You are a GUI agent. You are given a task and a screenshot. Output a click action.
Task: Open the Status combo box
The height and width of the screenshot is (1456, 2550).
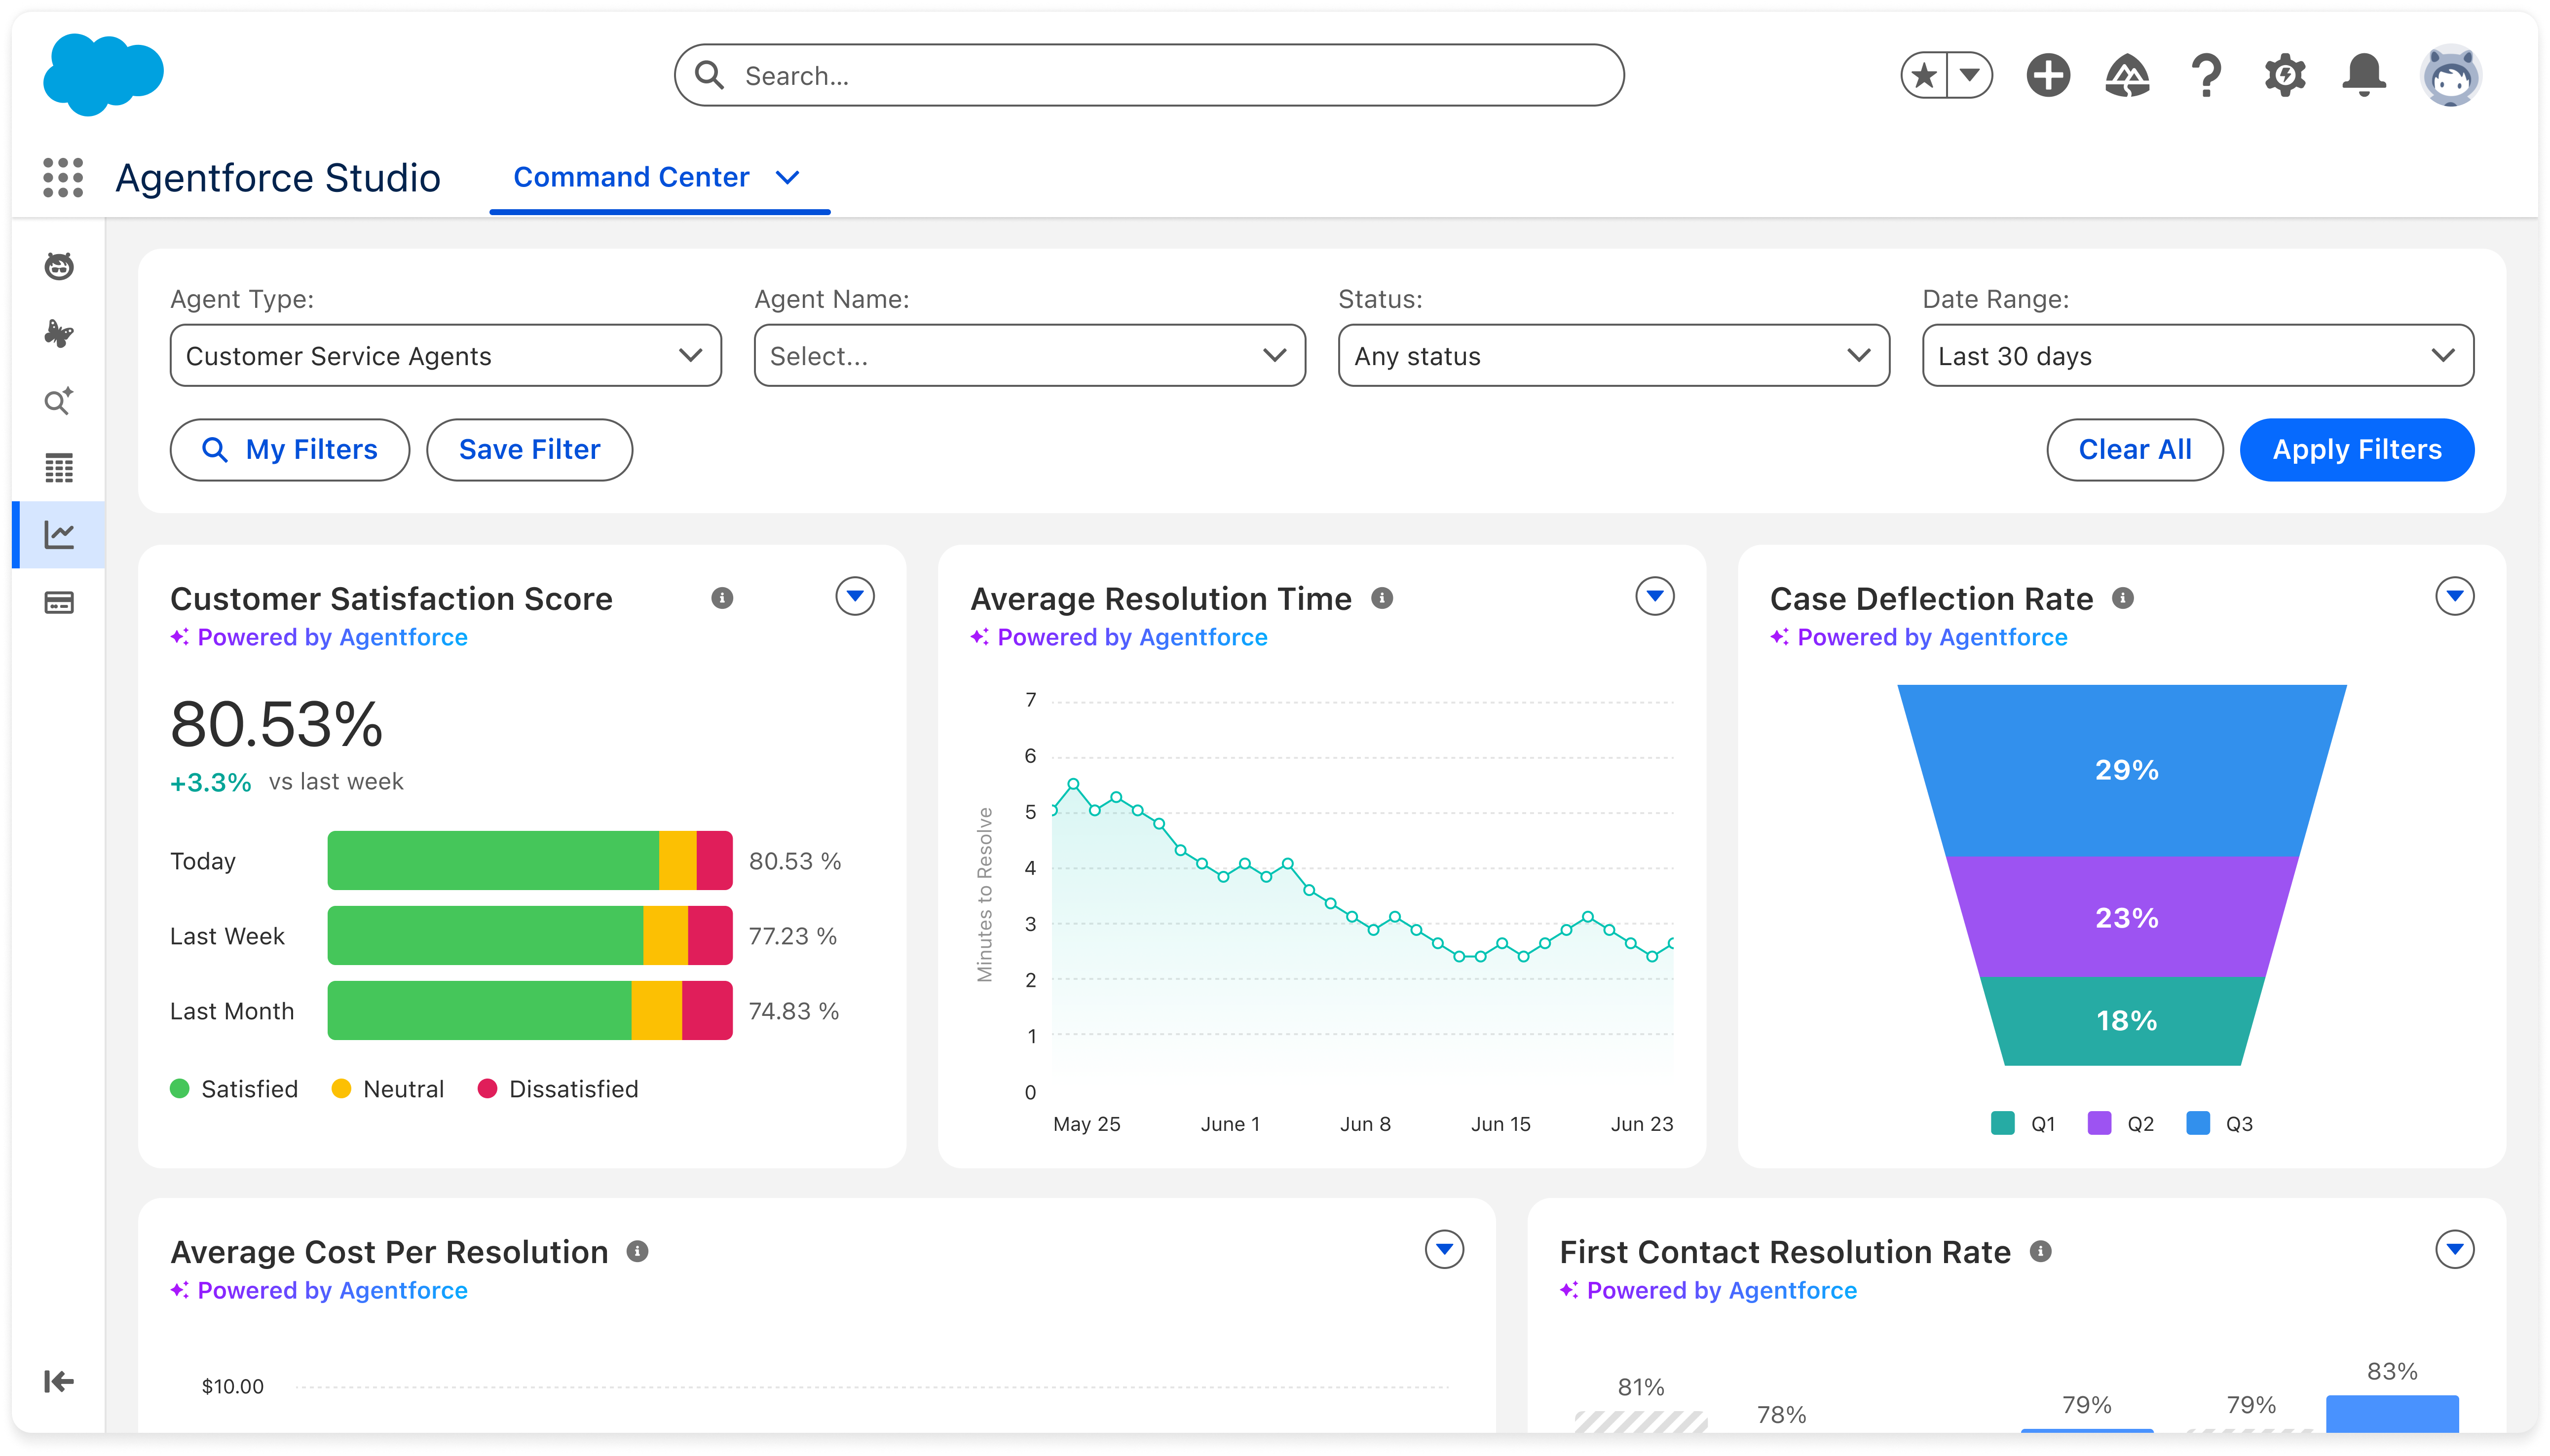pyautogui.click(x=1613, y=356)
